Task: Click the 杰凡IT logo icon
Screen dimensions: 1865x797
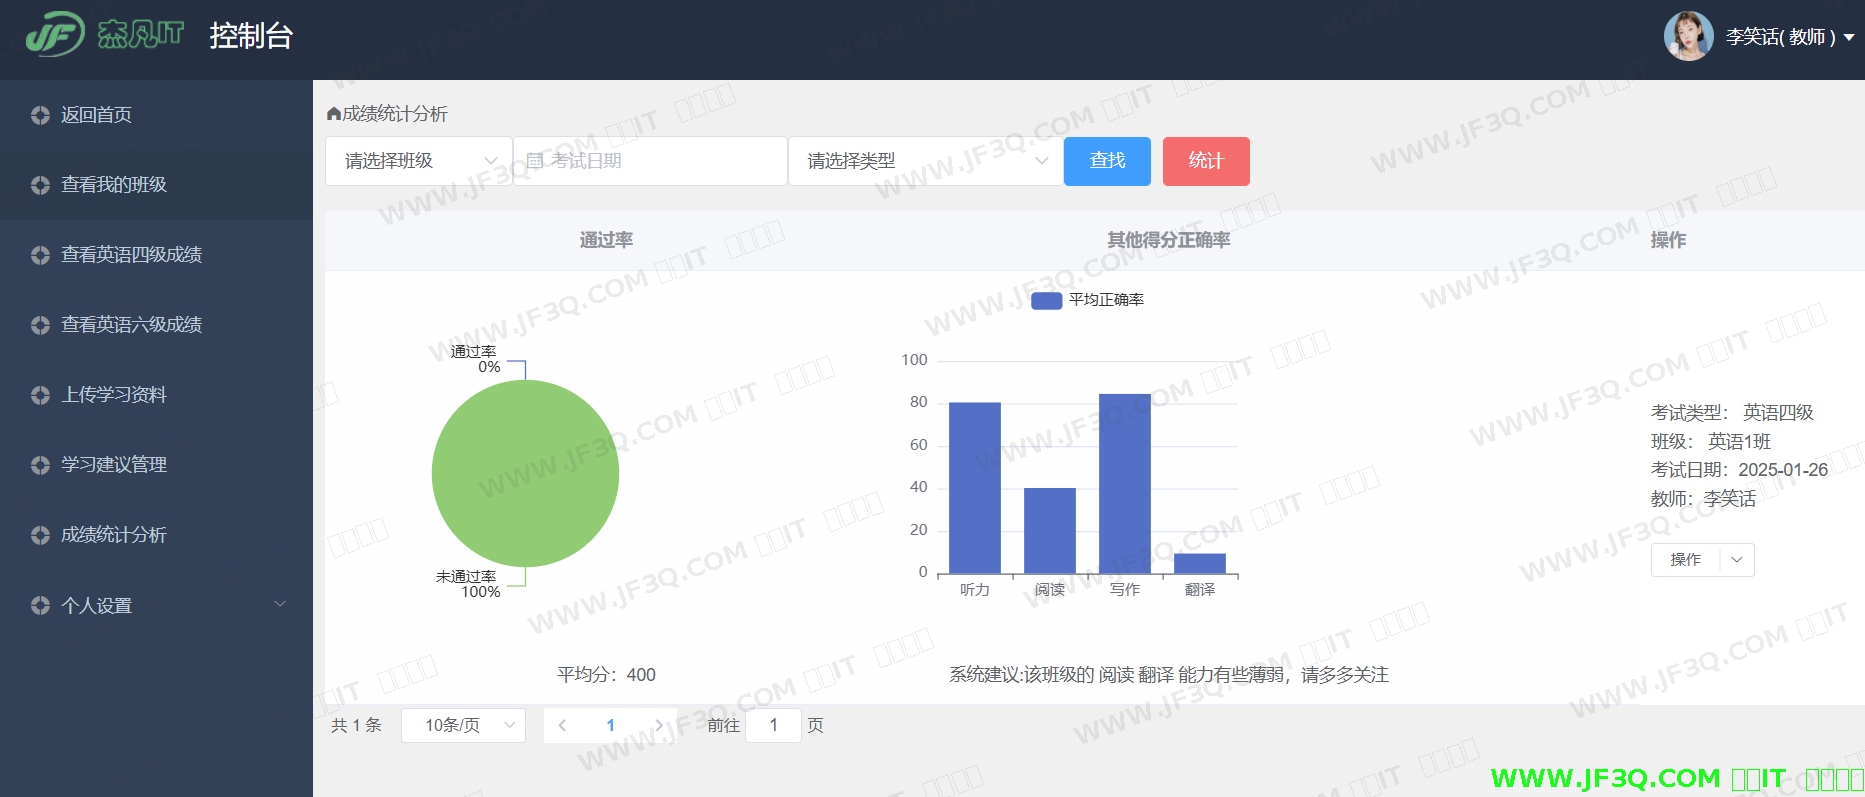Action: (55, 35)
